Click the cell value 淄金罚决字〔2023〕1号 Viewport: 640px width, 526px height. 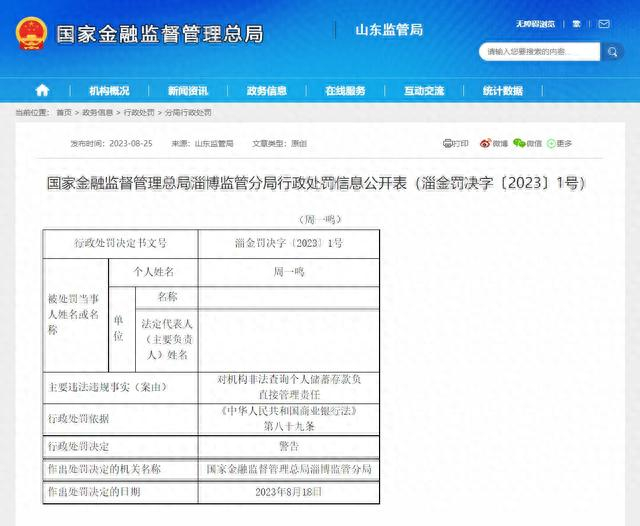coord(289,244)
